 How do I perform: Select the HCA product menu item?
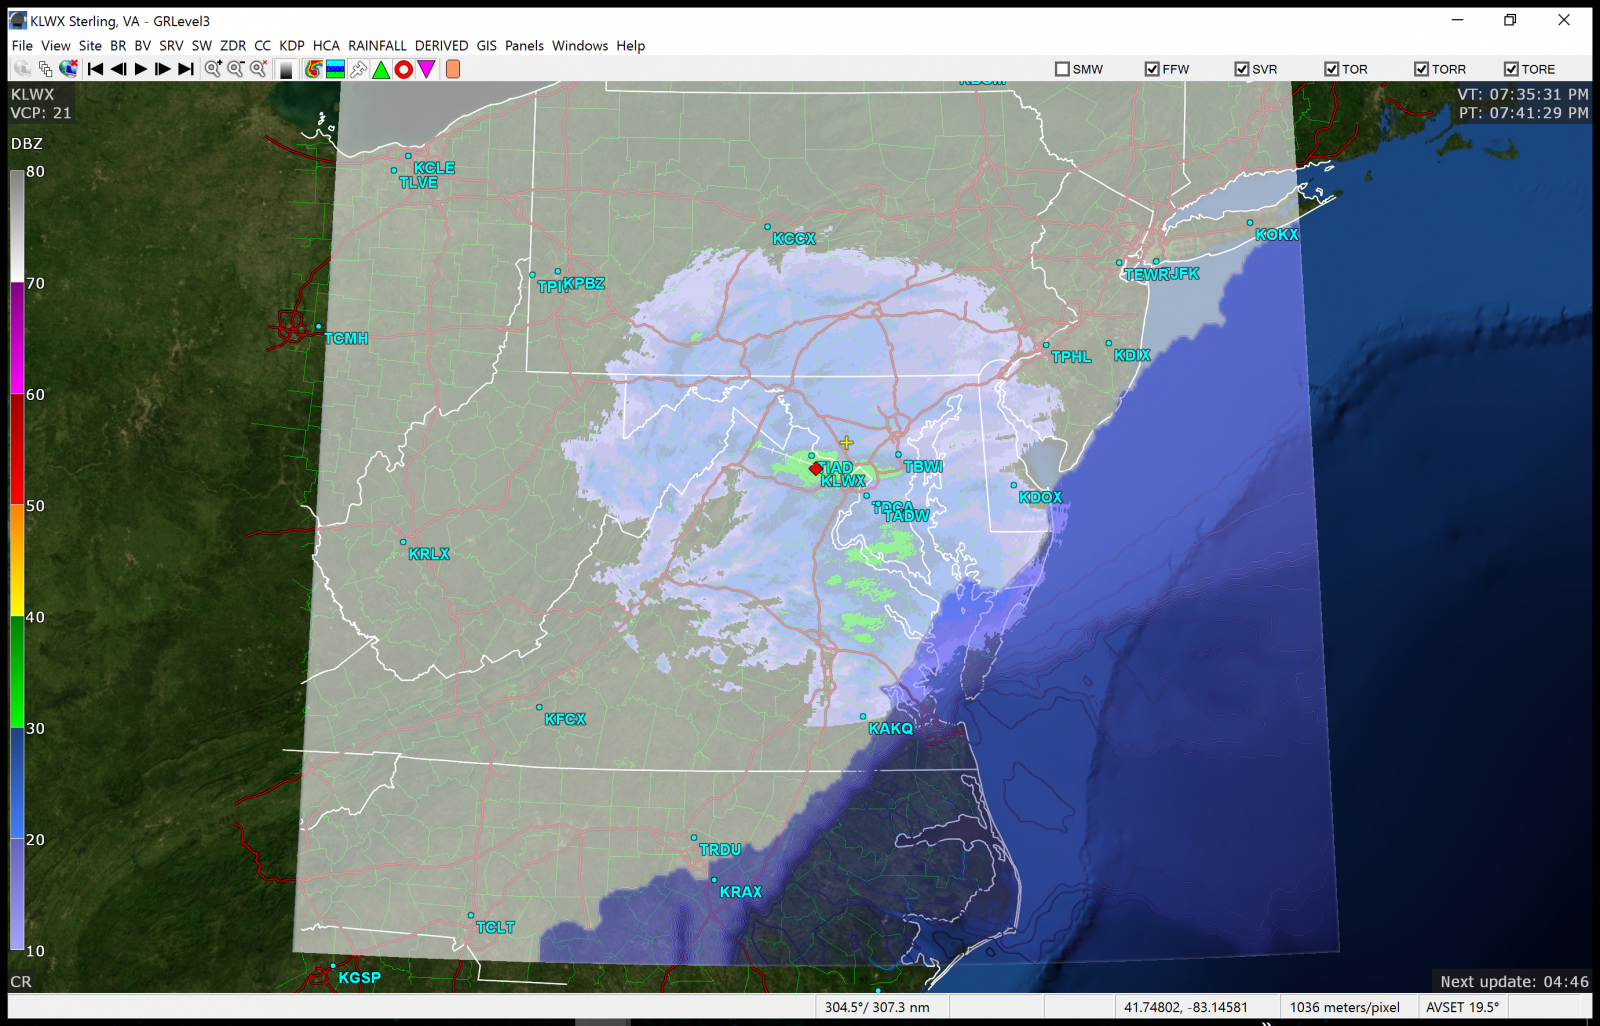click(x=326, y=46)
